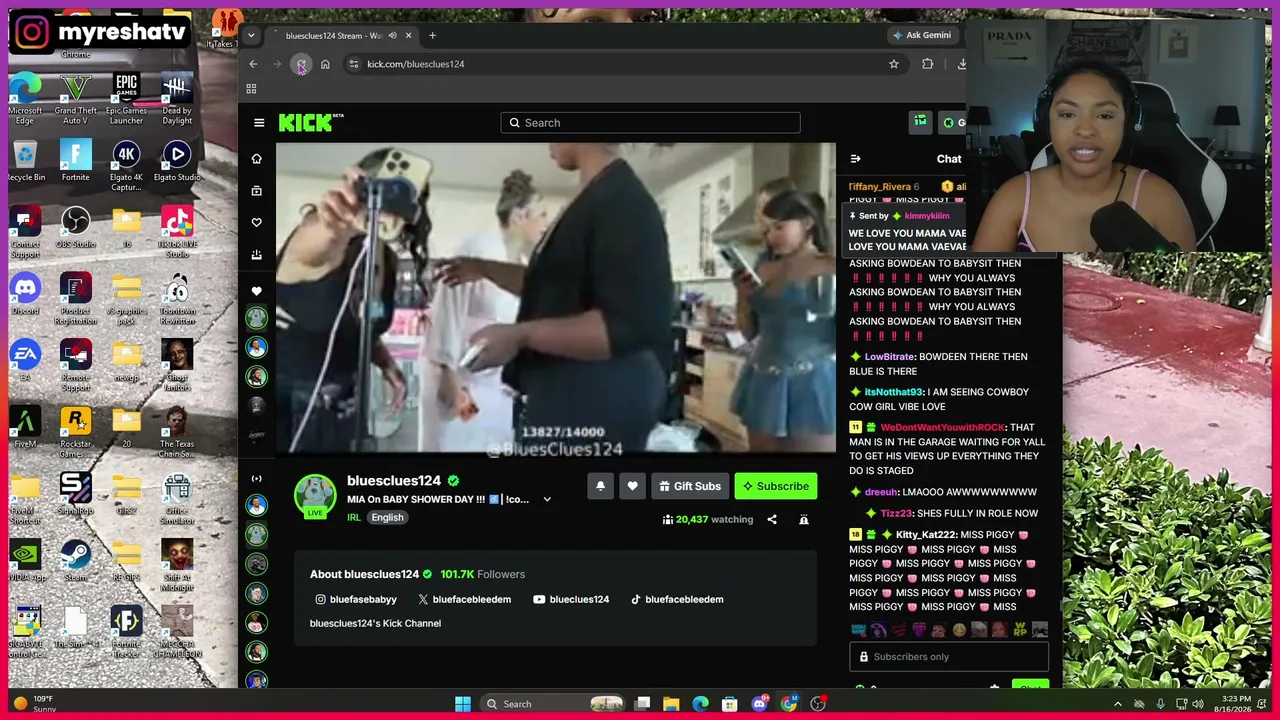Report the stream using the flag icon
This screenshot has height=720, width=1280.
point(804,520)
